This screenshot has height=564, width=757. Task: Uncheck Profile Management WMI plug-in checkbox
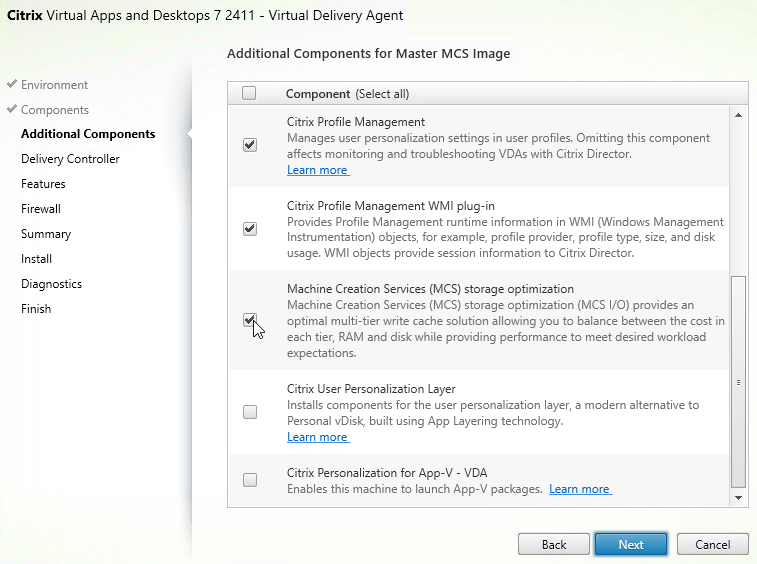(x=250, y=228)
